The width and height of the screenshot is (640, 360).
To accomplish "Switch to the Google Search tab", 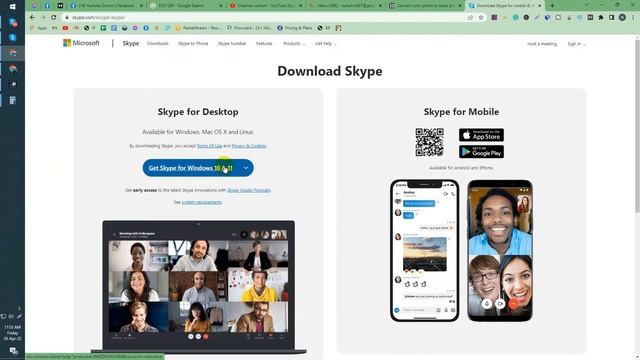I will tap(186, 6).
